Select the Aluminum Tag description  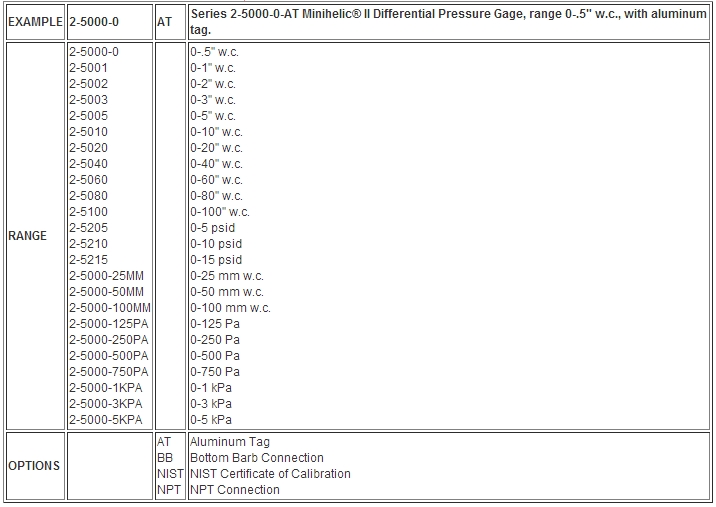230,442
